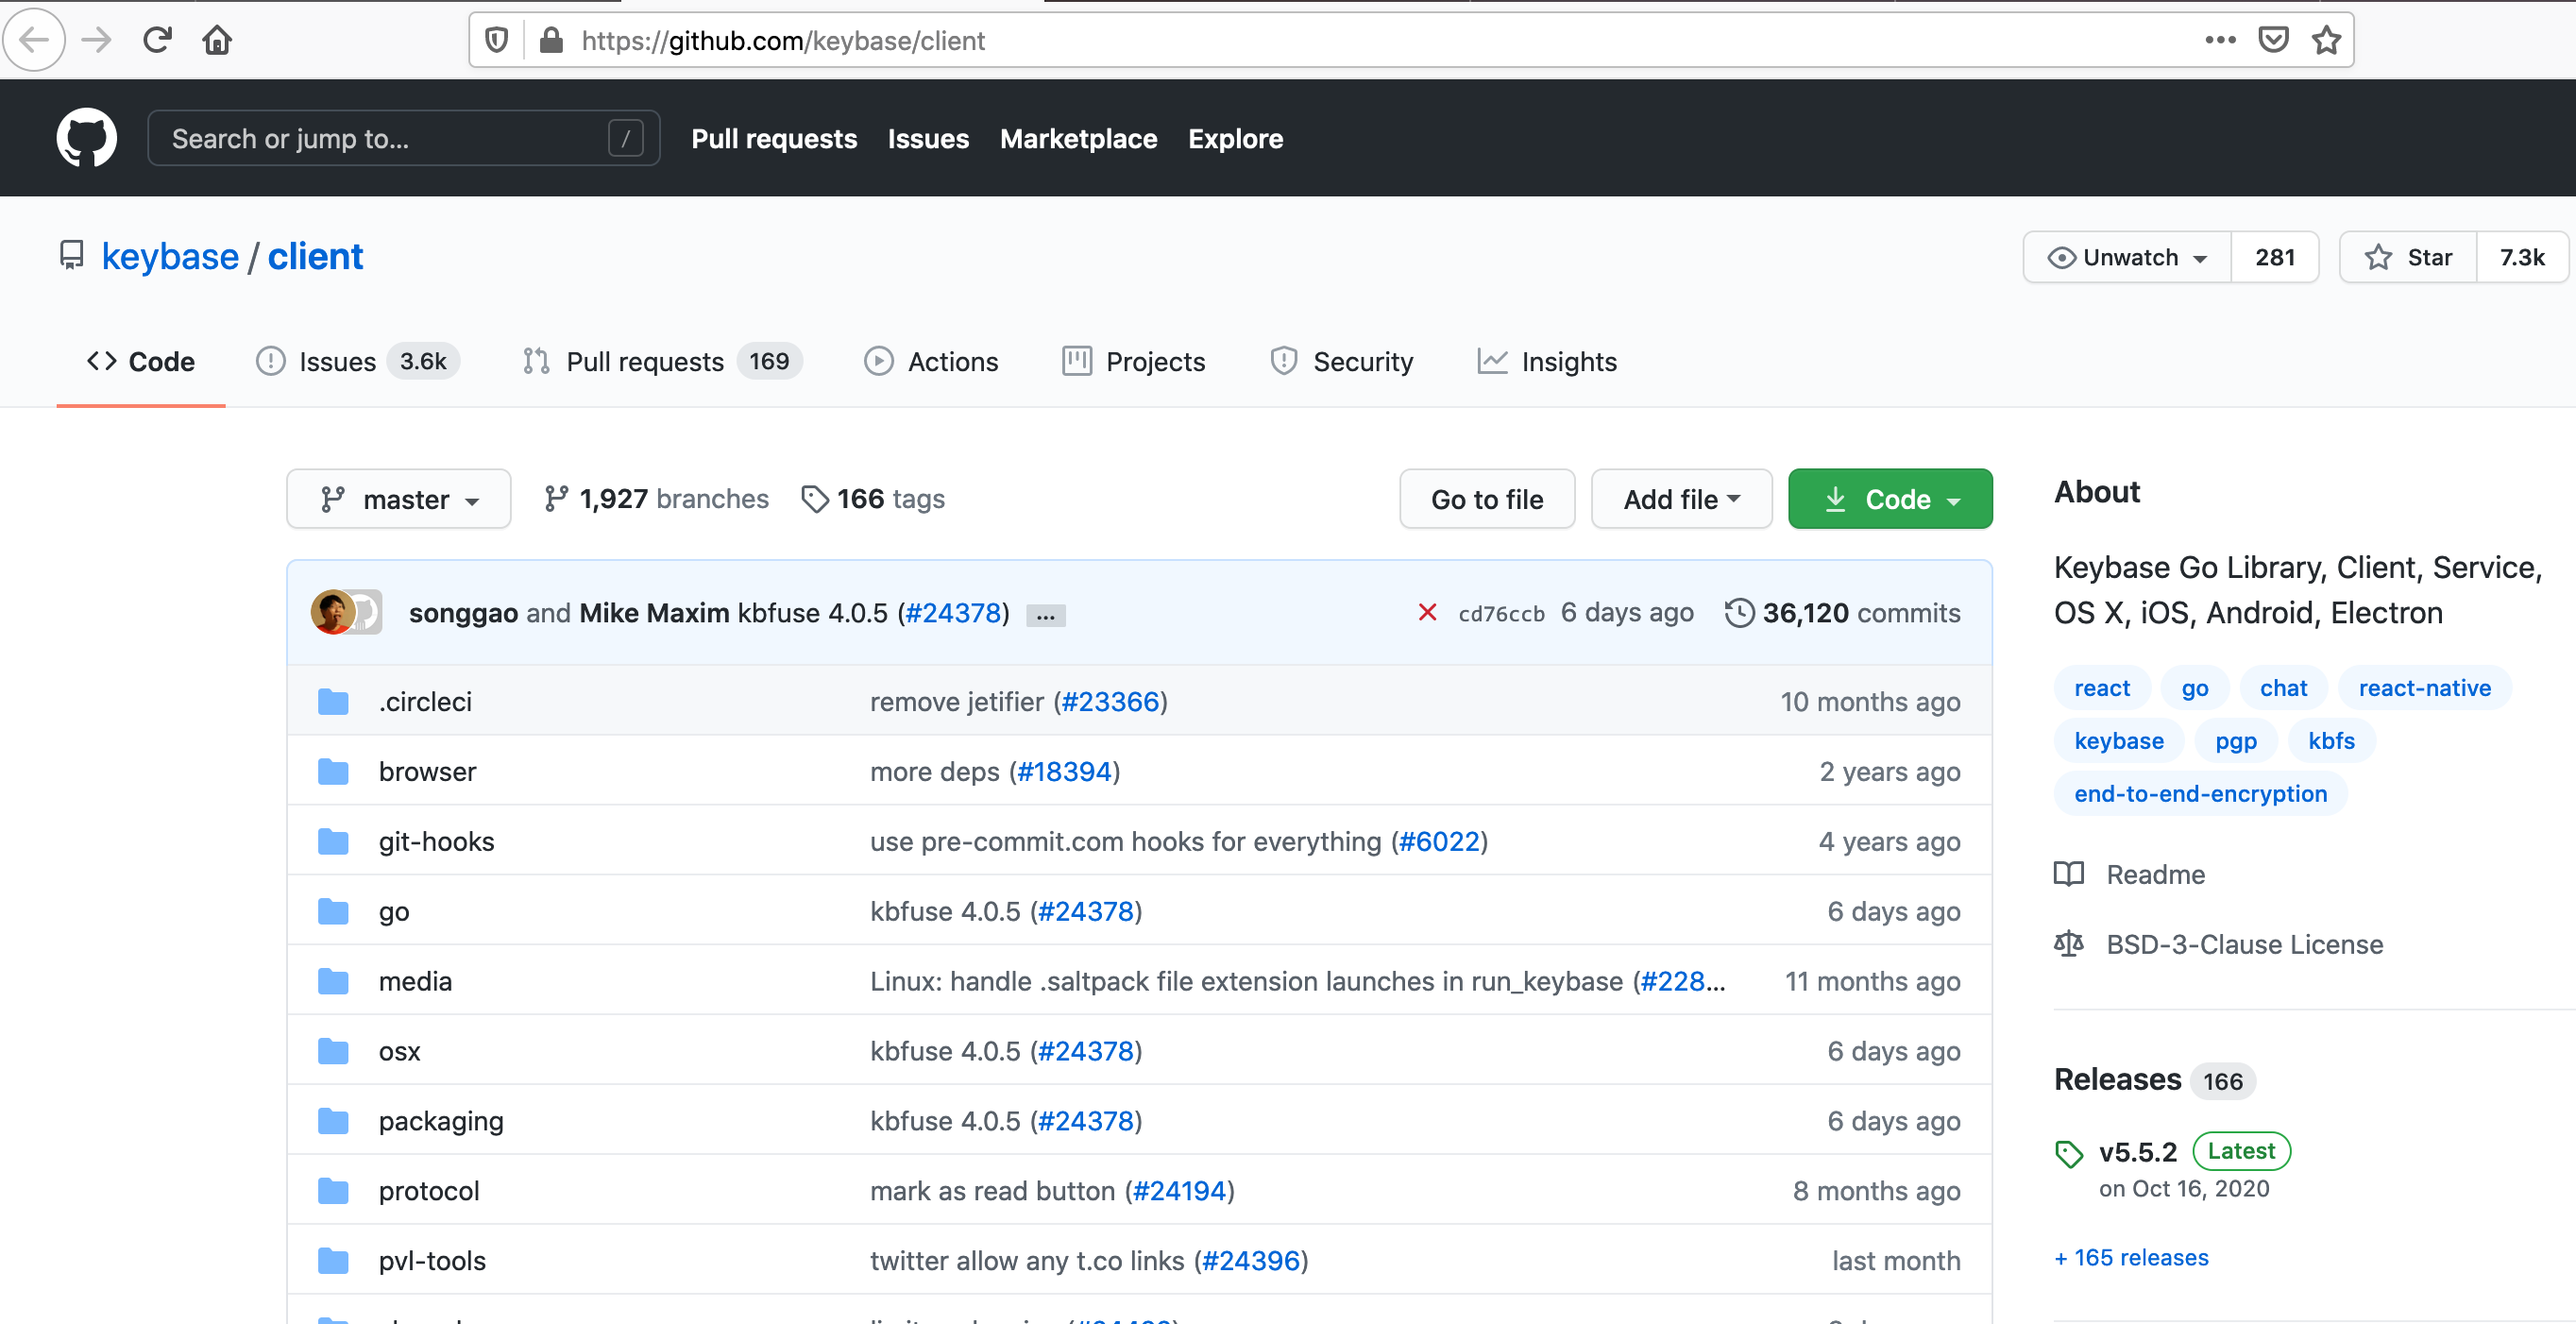Click the Go to file button

[x=1486, y=498]
